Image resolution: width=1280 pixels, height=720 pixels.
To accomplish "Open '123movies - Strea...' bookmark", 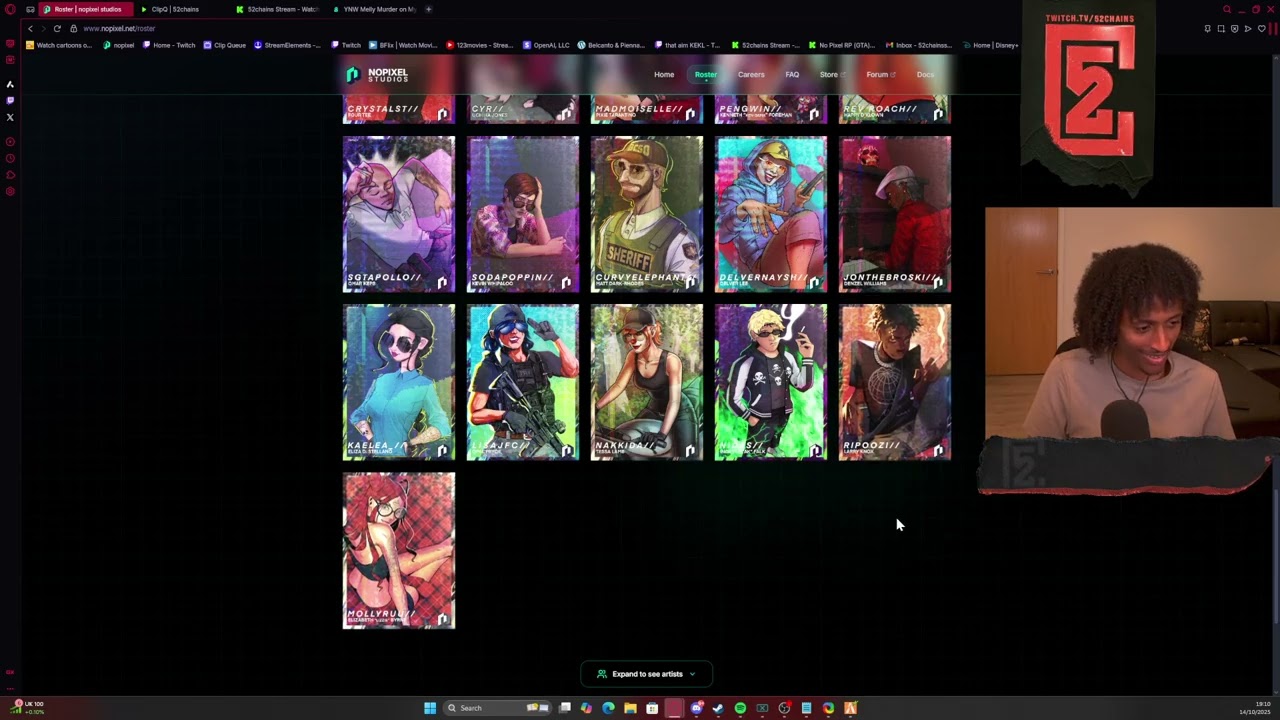I will coord(479,45).
